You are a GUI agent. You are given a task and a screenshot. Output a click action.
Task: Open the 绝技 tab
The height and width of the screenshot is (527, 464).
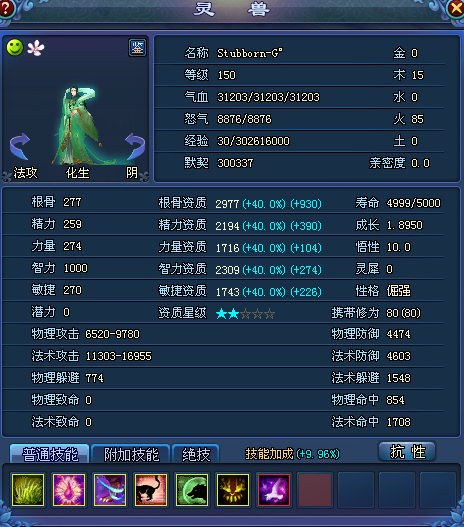click(196, 454)
